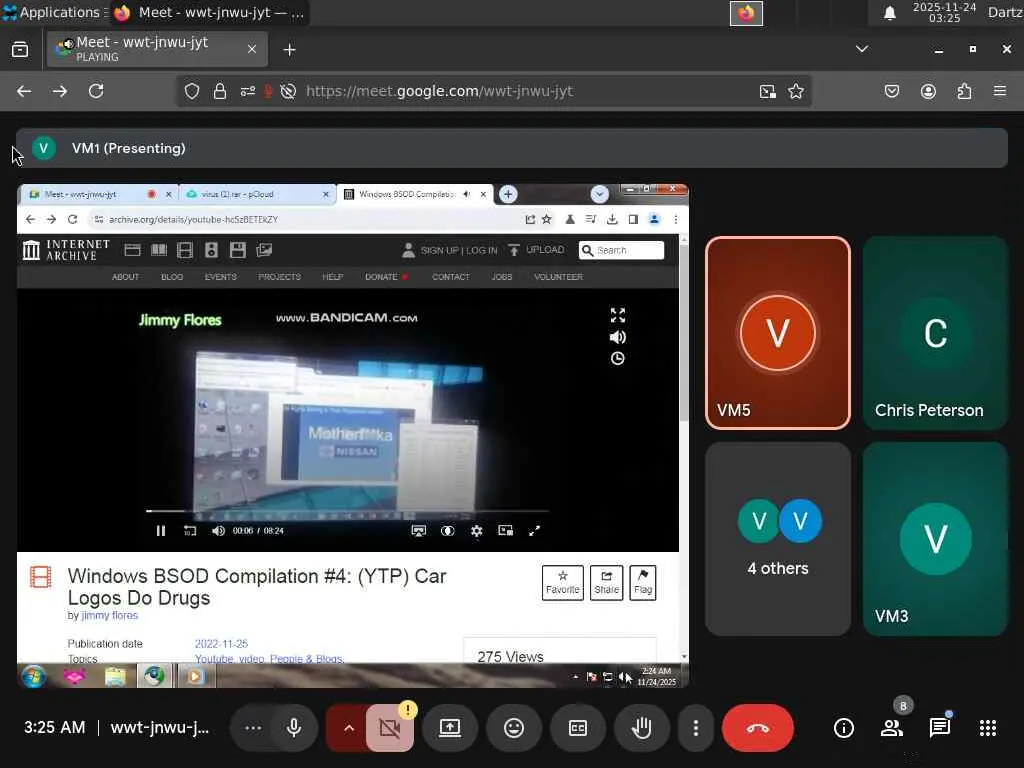Reload the Meet page in Firefox
This screenshot has width=1024, height=768.
click(x=96, y=91)
